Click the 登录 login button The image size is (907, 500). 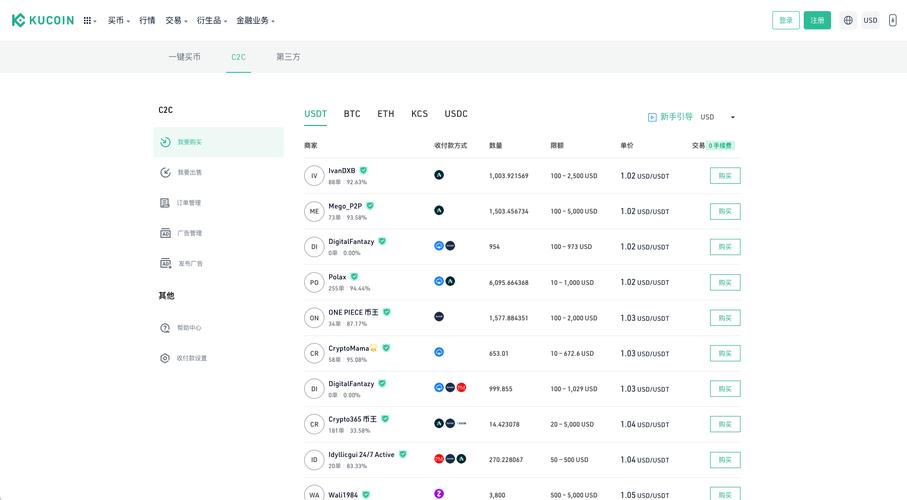[786, 20]
